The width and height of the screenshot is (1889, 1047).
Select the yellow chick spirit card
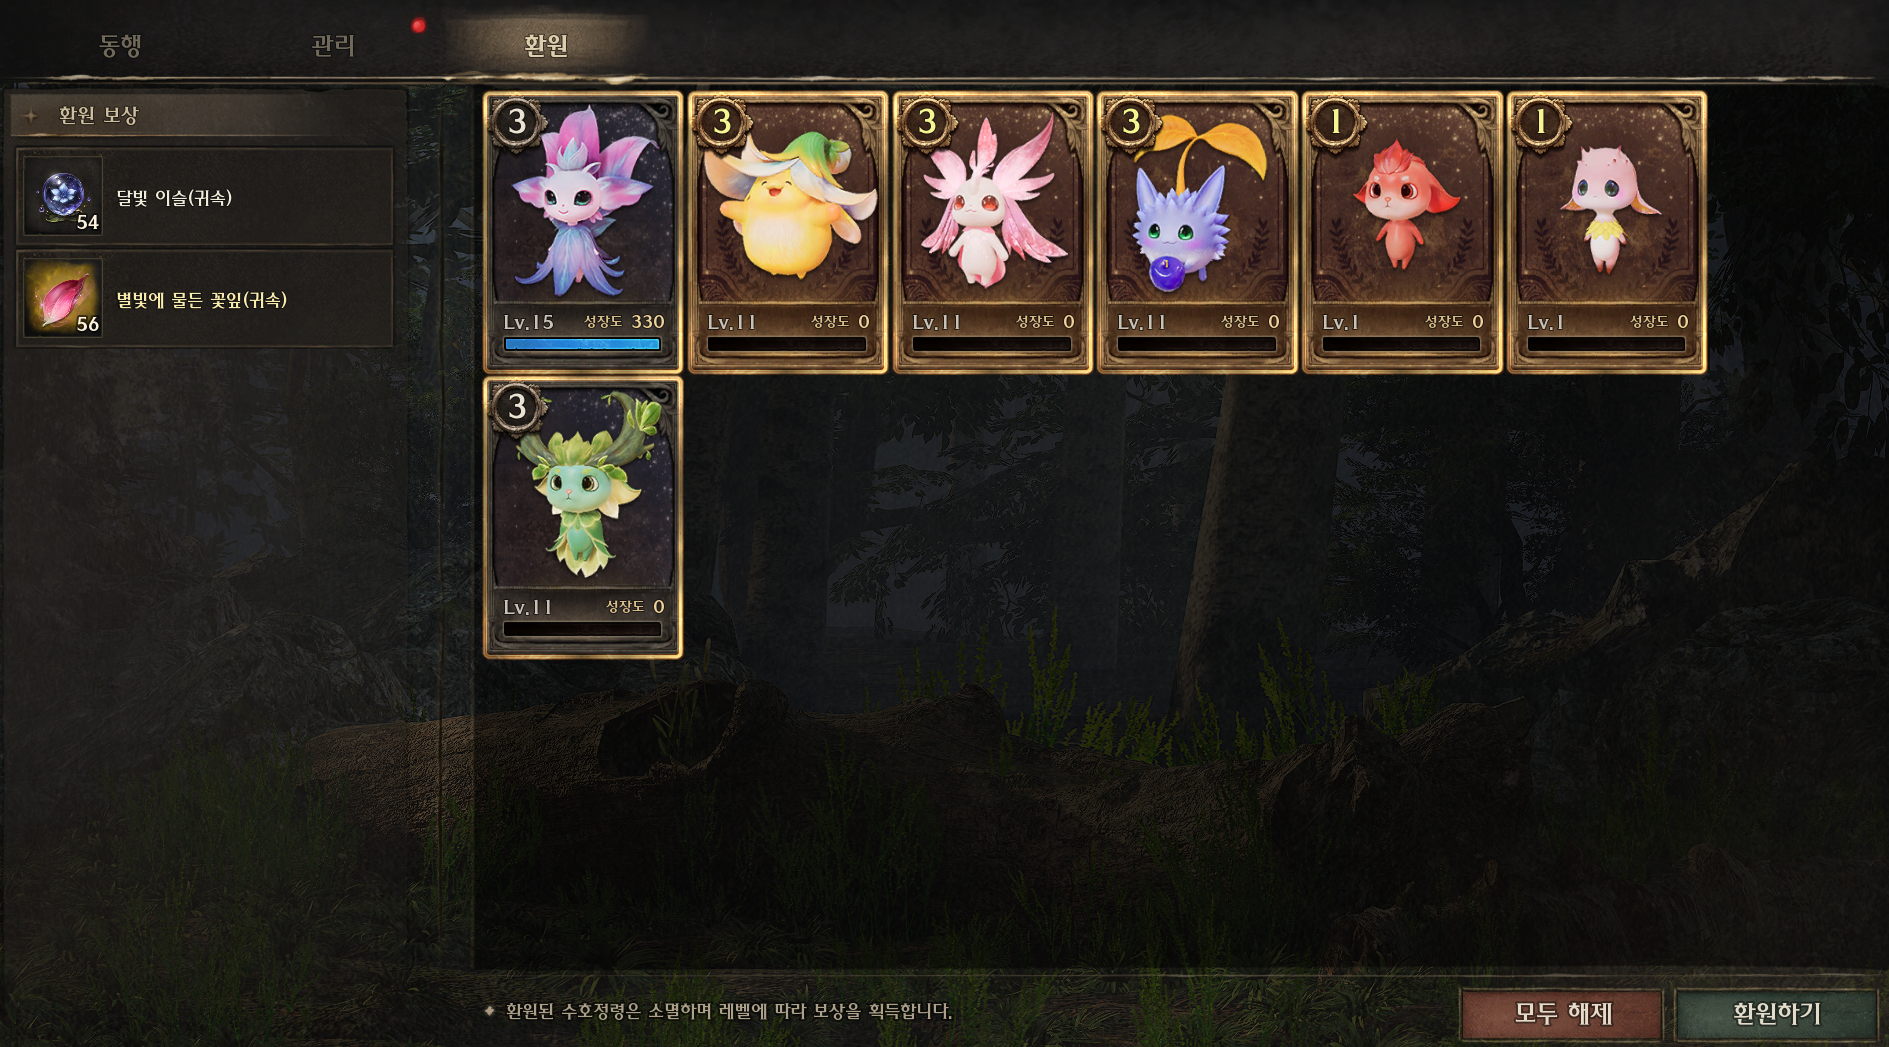[788, 232]
